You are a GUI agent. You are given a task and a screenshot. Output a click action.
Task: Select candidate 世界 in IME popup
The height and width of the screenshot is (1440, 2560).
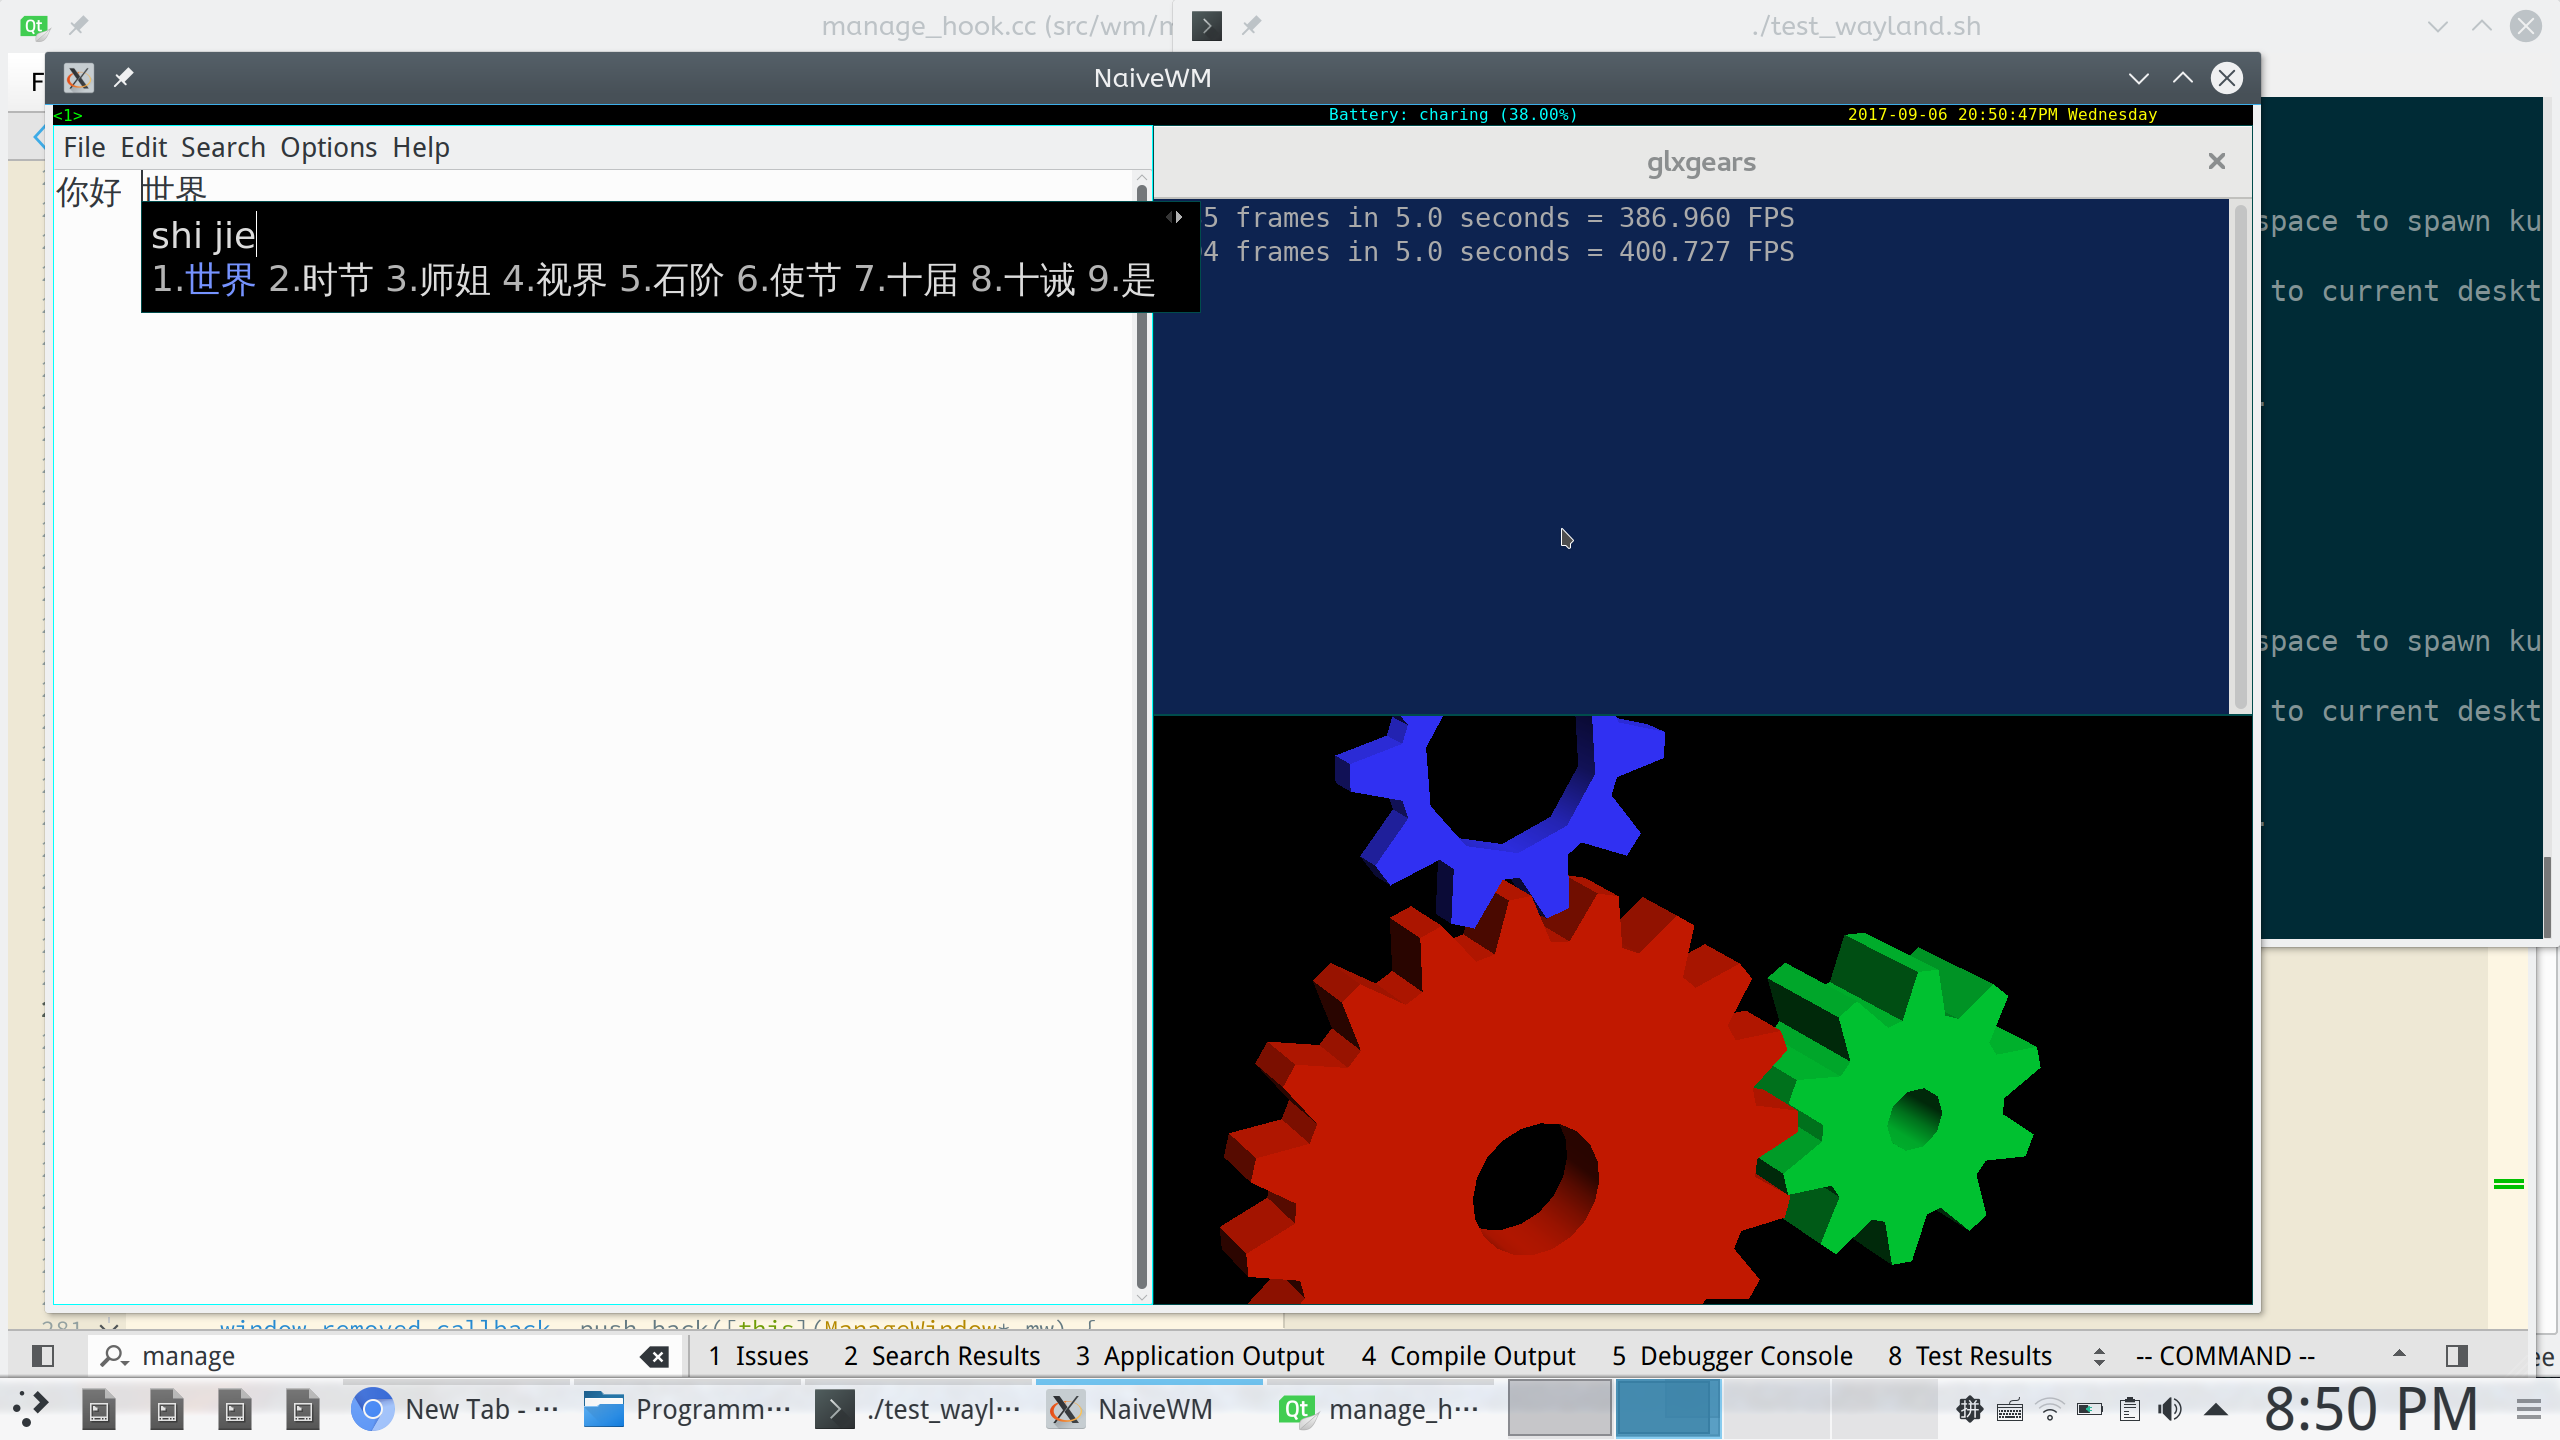tap(220, 280)
